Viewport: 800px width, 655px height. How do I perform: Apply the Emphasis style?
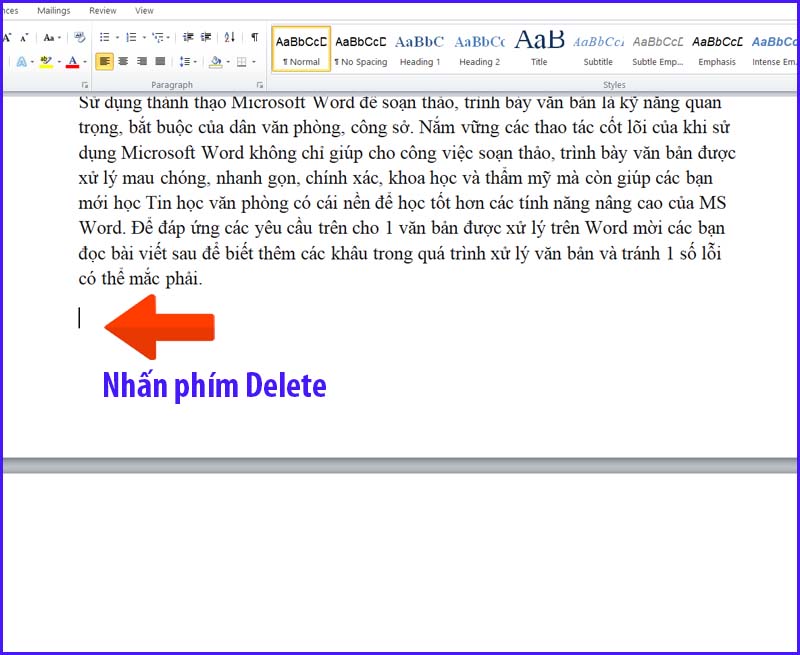[x=717, y=49]
